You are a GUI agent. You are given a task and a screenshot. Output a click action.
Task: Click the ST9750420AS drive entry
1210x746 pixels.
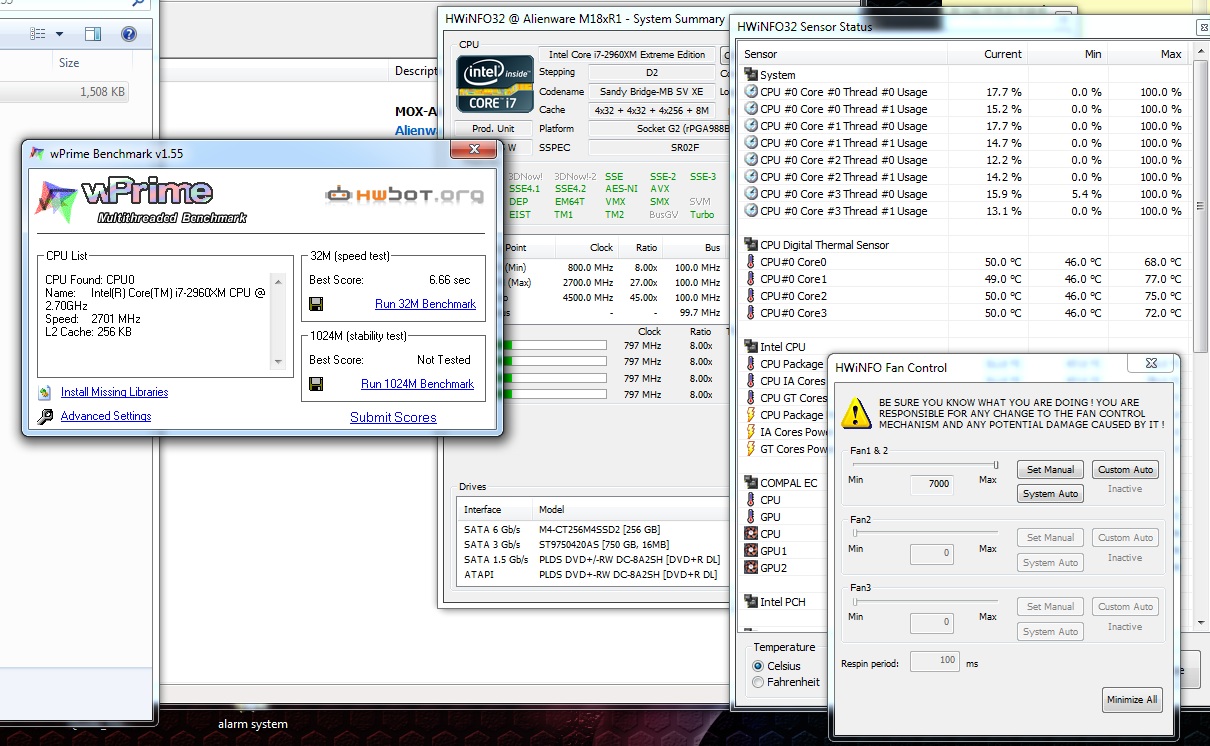click(605, 545)
